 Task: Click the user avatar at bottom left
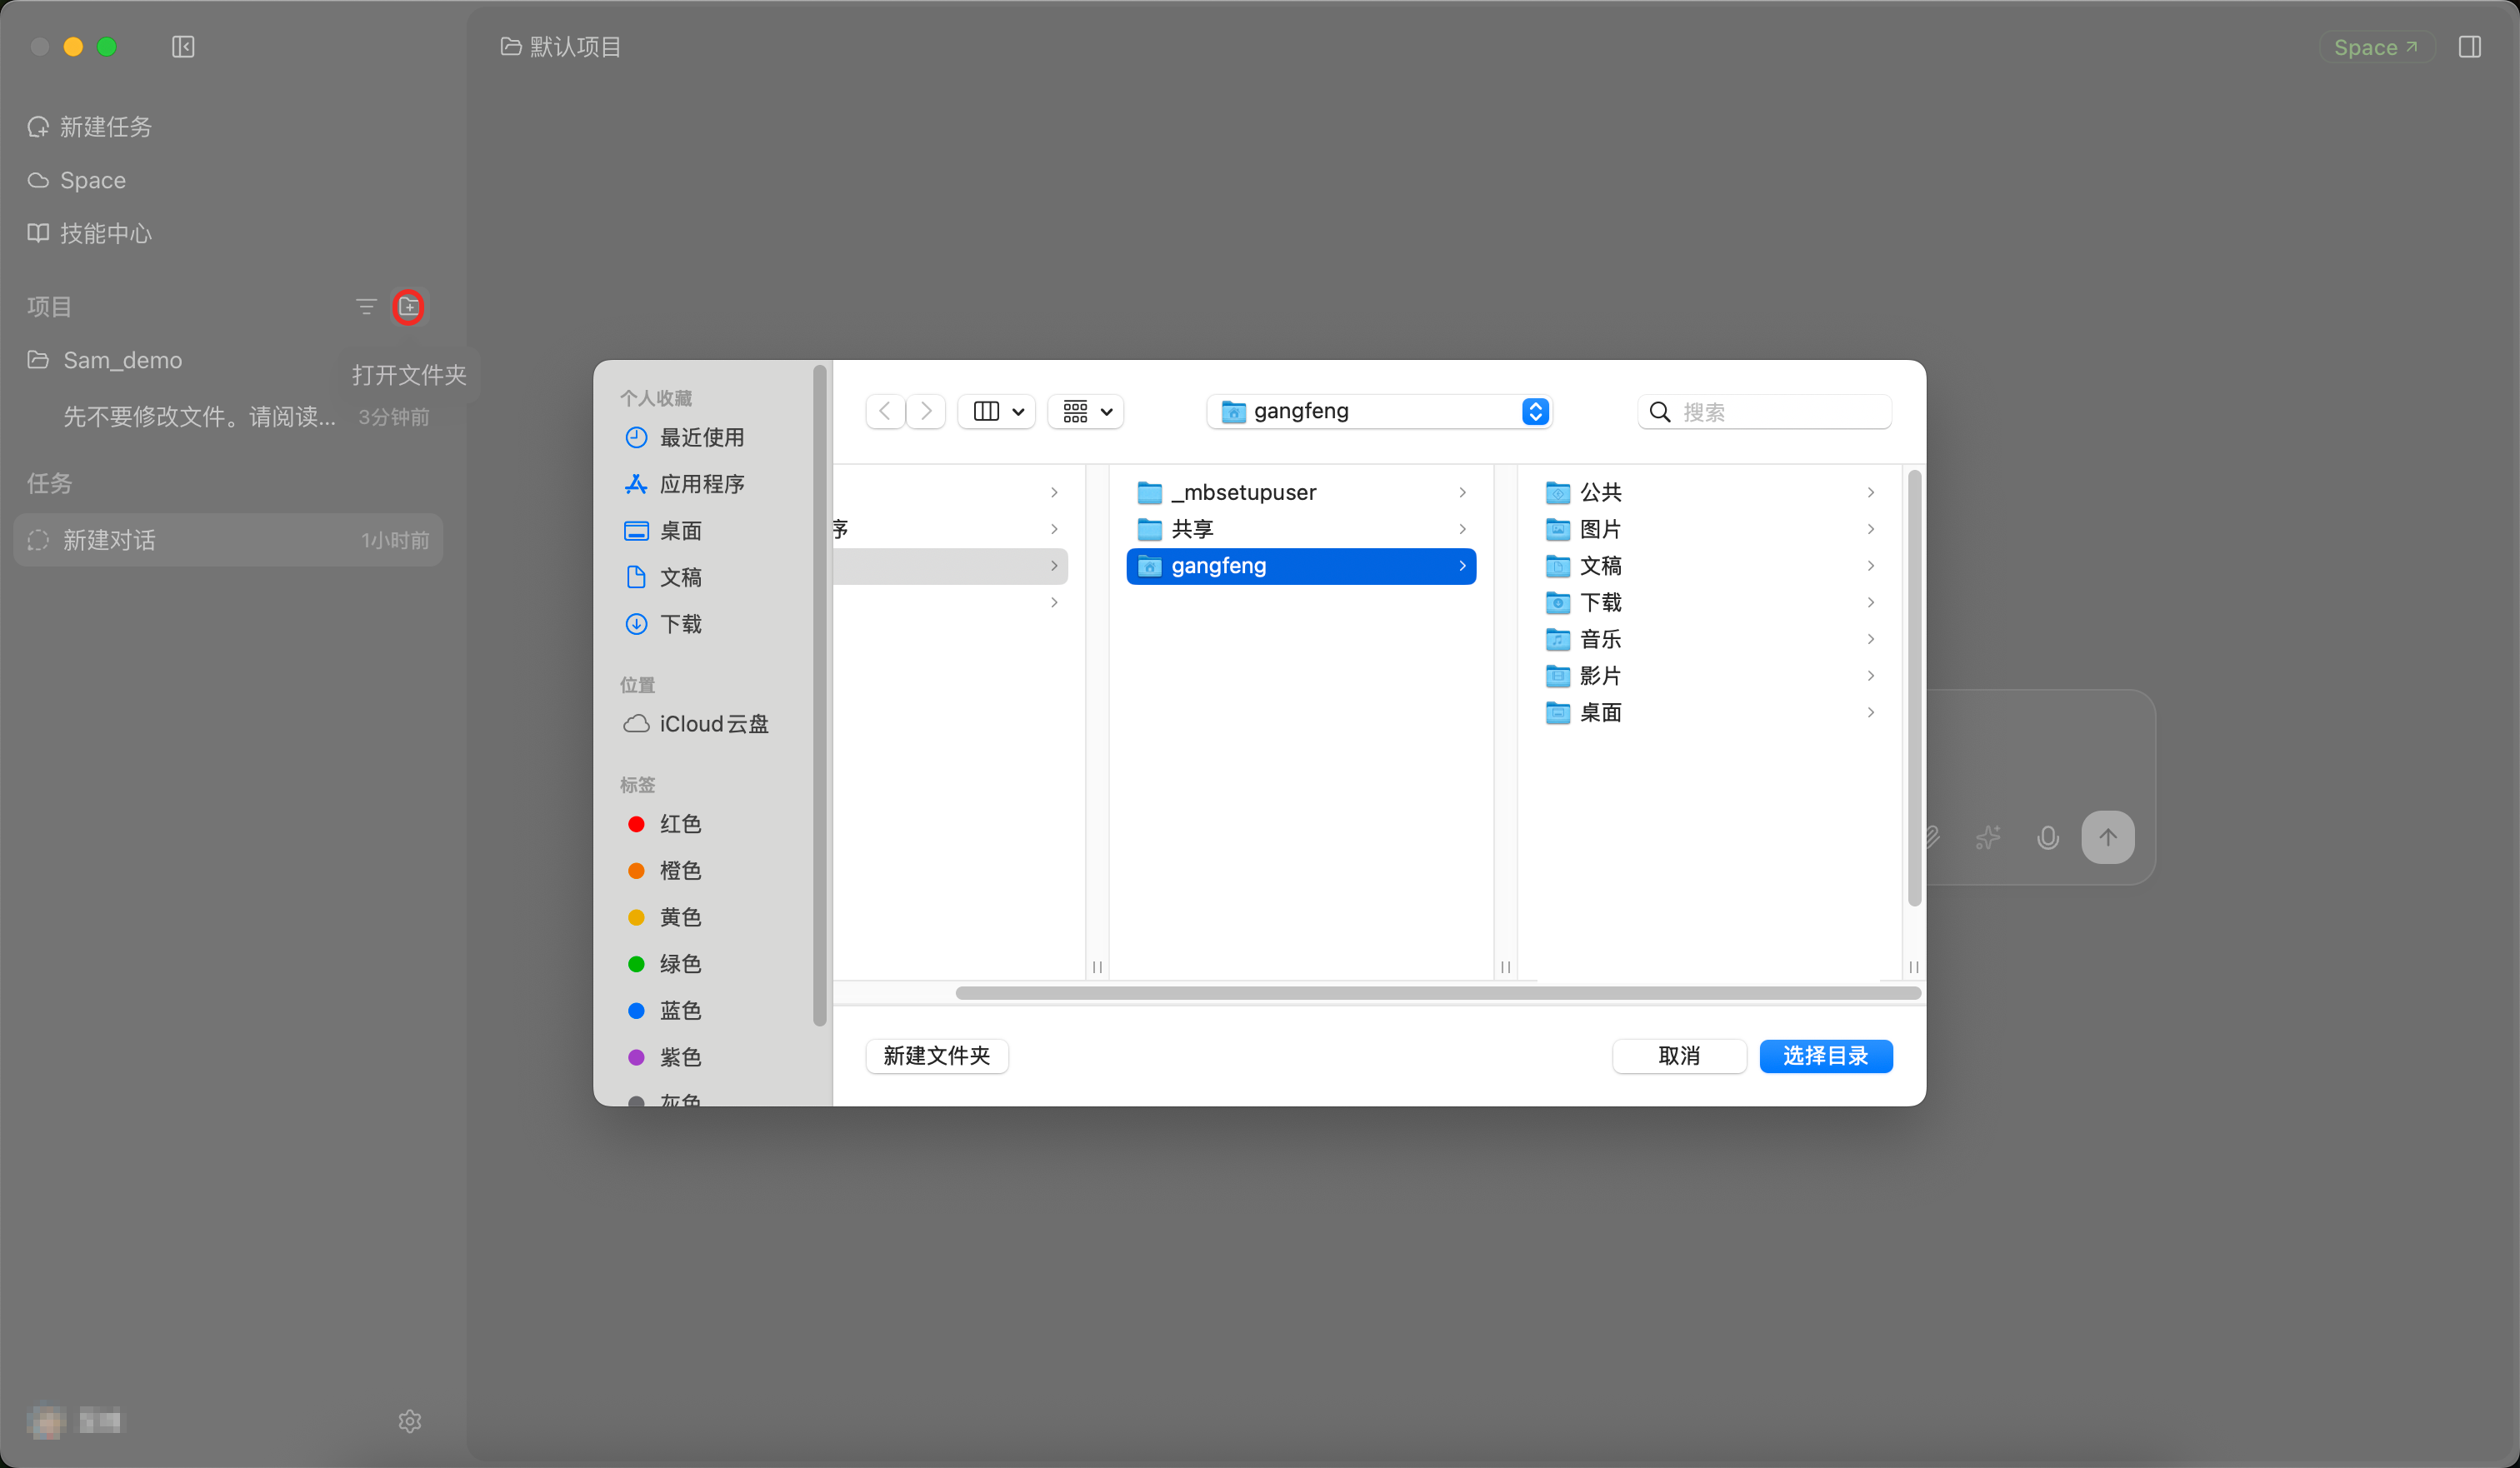[x=47, y=1421]
